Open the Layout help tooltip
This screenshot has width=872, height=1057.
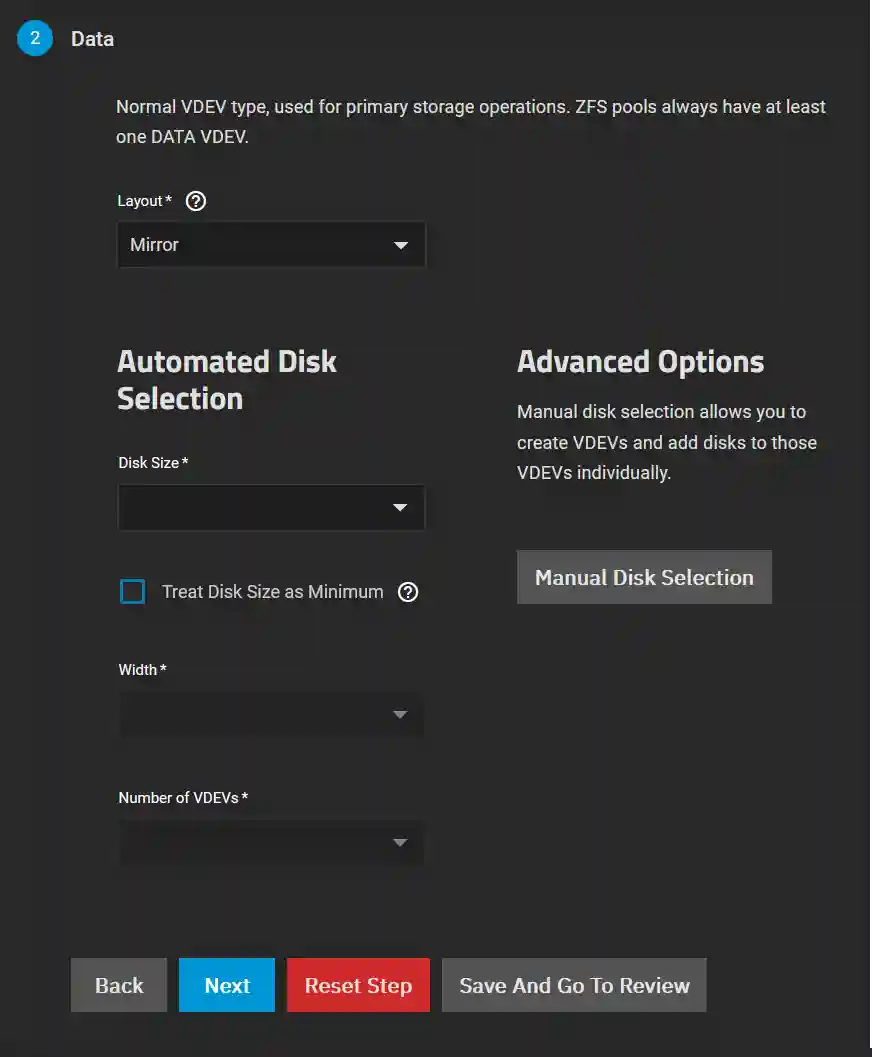[x=195, y=201]
